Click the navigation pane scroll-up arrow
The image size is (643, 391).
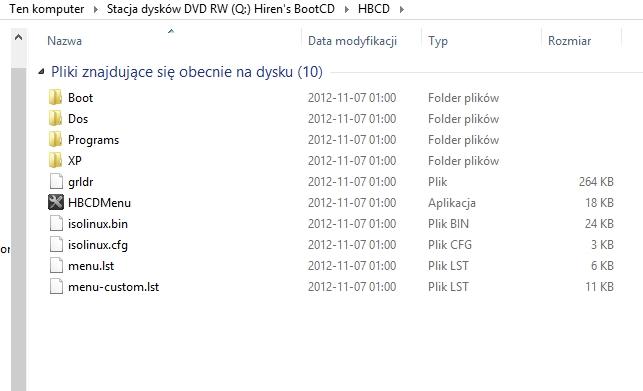[x=18, y=37]
